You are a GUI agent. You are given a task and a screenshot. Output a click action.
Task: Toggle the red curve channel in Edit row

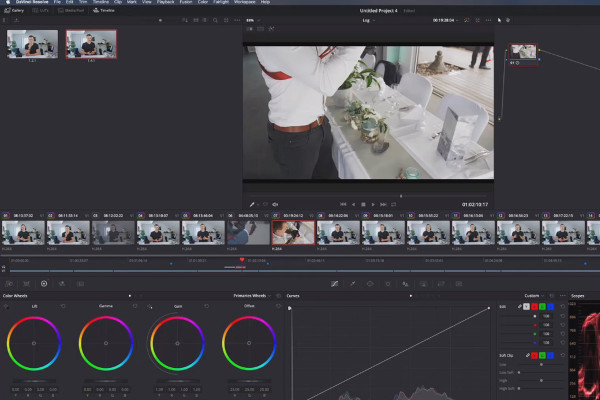535,307
